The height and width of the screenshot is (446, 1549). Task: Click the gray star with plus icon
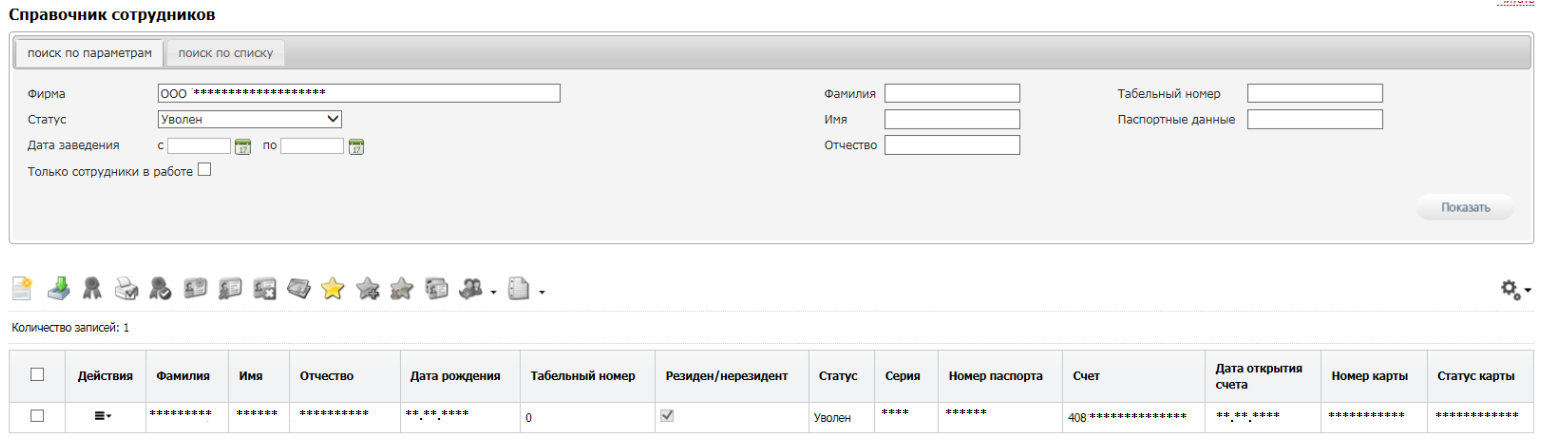pyautogui.click(x=367, y=289)
